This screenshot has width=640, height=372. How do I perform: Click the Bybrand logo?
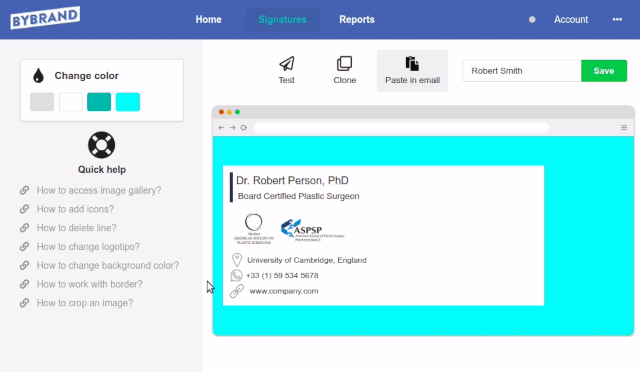45,18
